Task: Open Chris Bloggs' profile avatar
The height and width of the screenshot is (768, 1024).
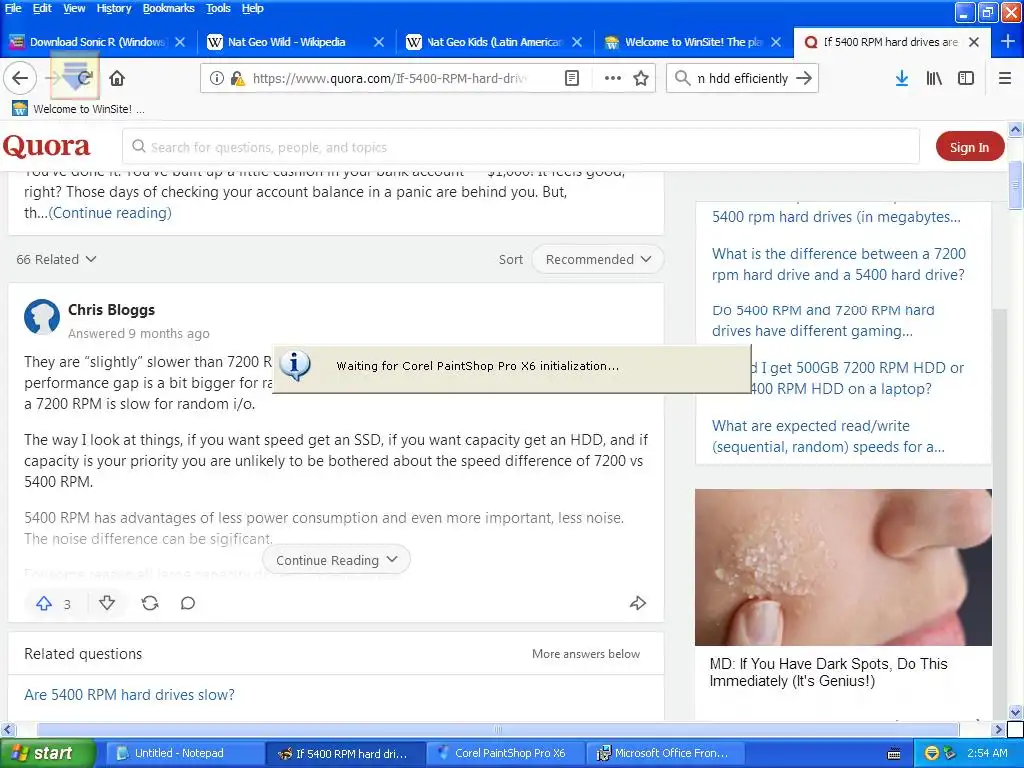Action: coord(42,317)
